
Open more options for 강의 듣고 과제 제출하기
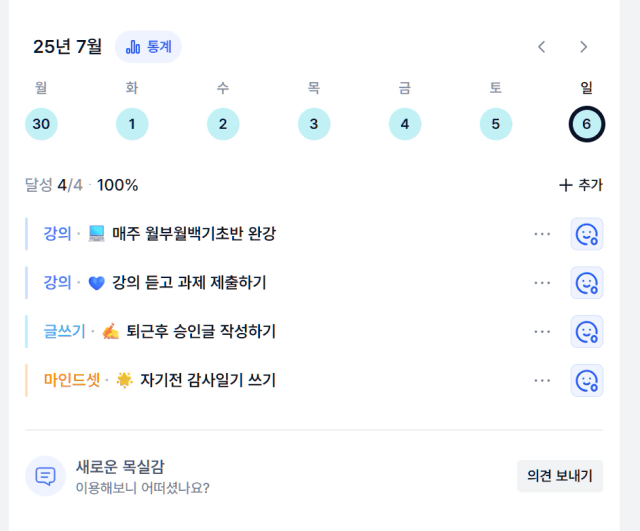click(x=542, y=283)
